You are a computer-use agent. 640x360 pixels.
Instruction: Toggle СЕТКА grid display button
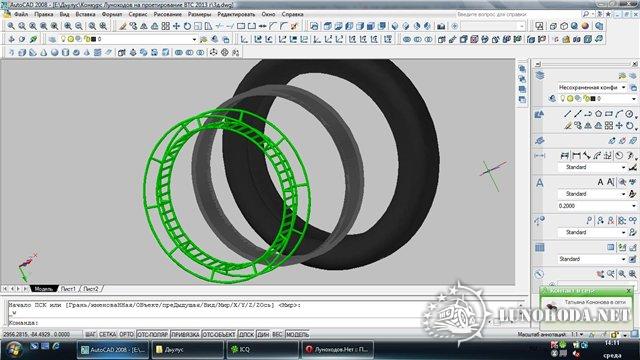(107, 334)
